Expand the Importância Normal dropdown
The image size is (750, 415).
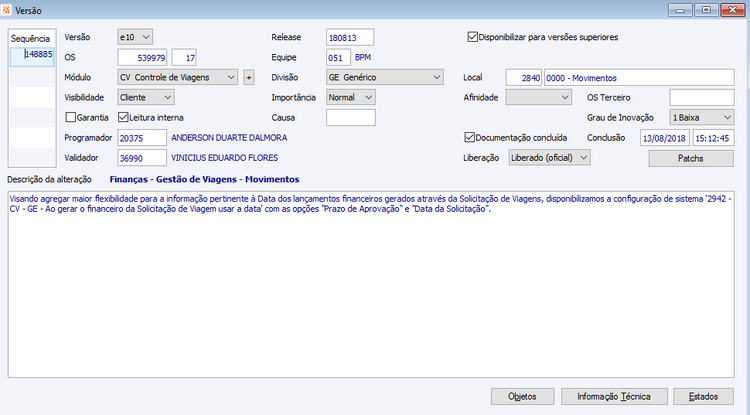(351, 97)
